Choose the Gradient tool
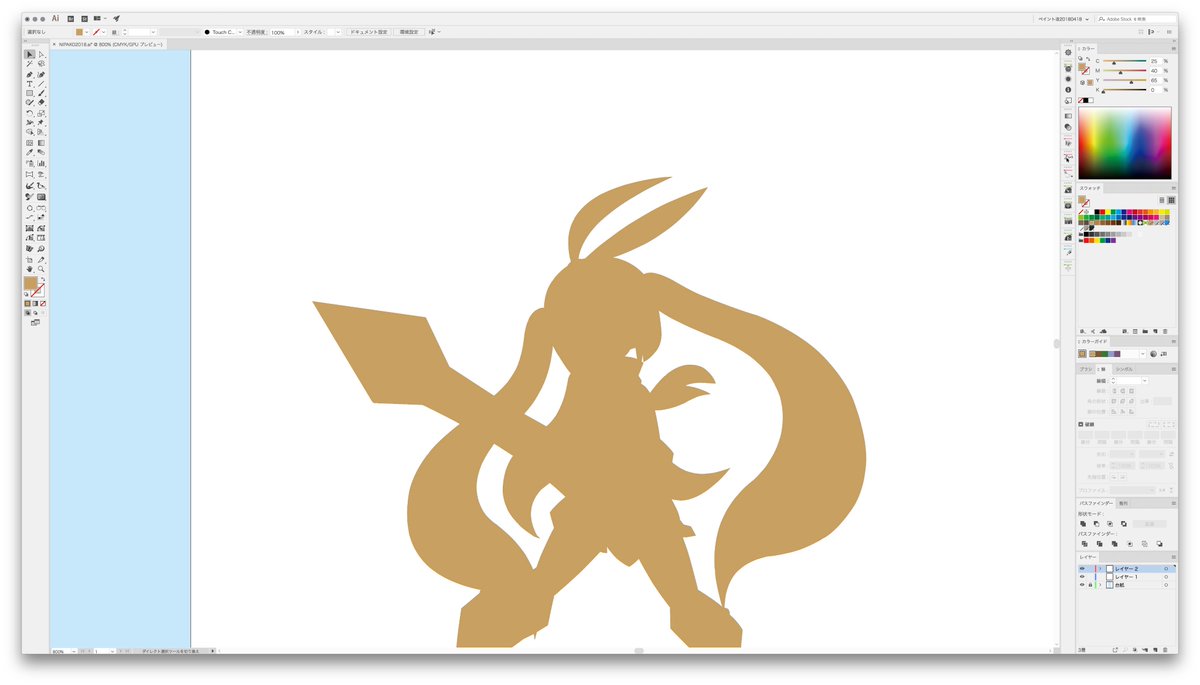 pos(41,142)
